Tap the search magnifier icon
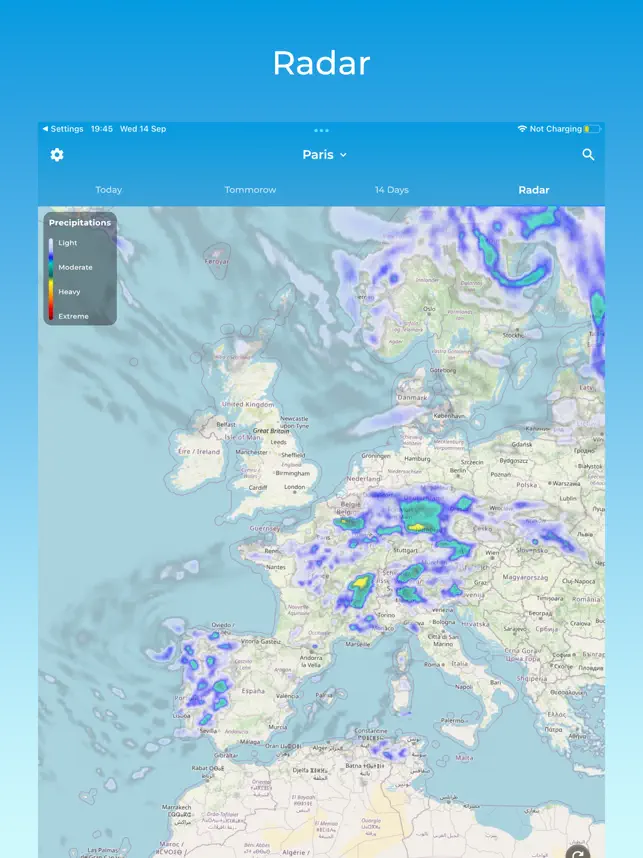 588,155
